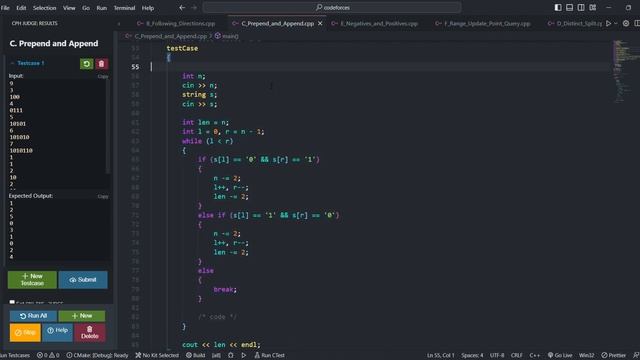Click the red Delete button
Viewport: 640px width, 360px height.
click(x=90, y=332)
